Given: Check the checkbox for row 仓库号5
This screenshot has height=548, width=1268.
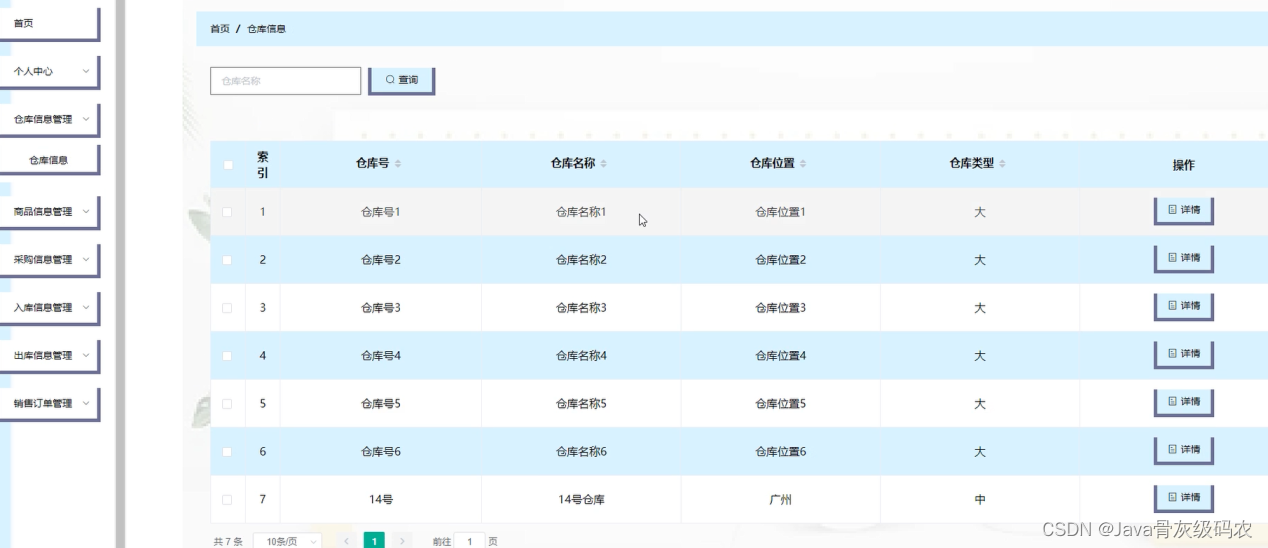Looking at the screenshot, I should (227, 404).
